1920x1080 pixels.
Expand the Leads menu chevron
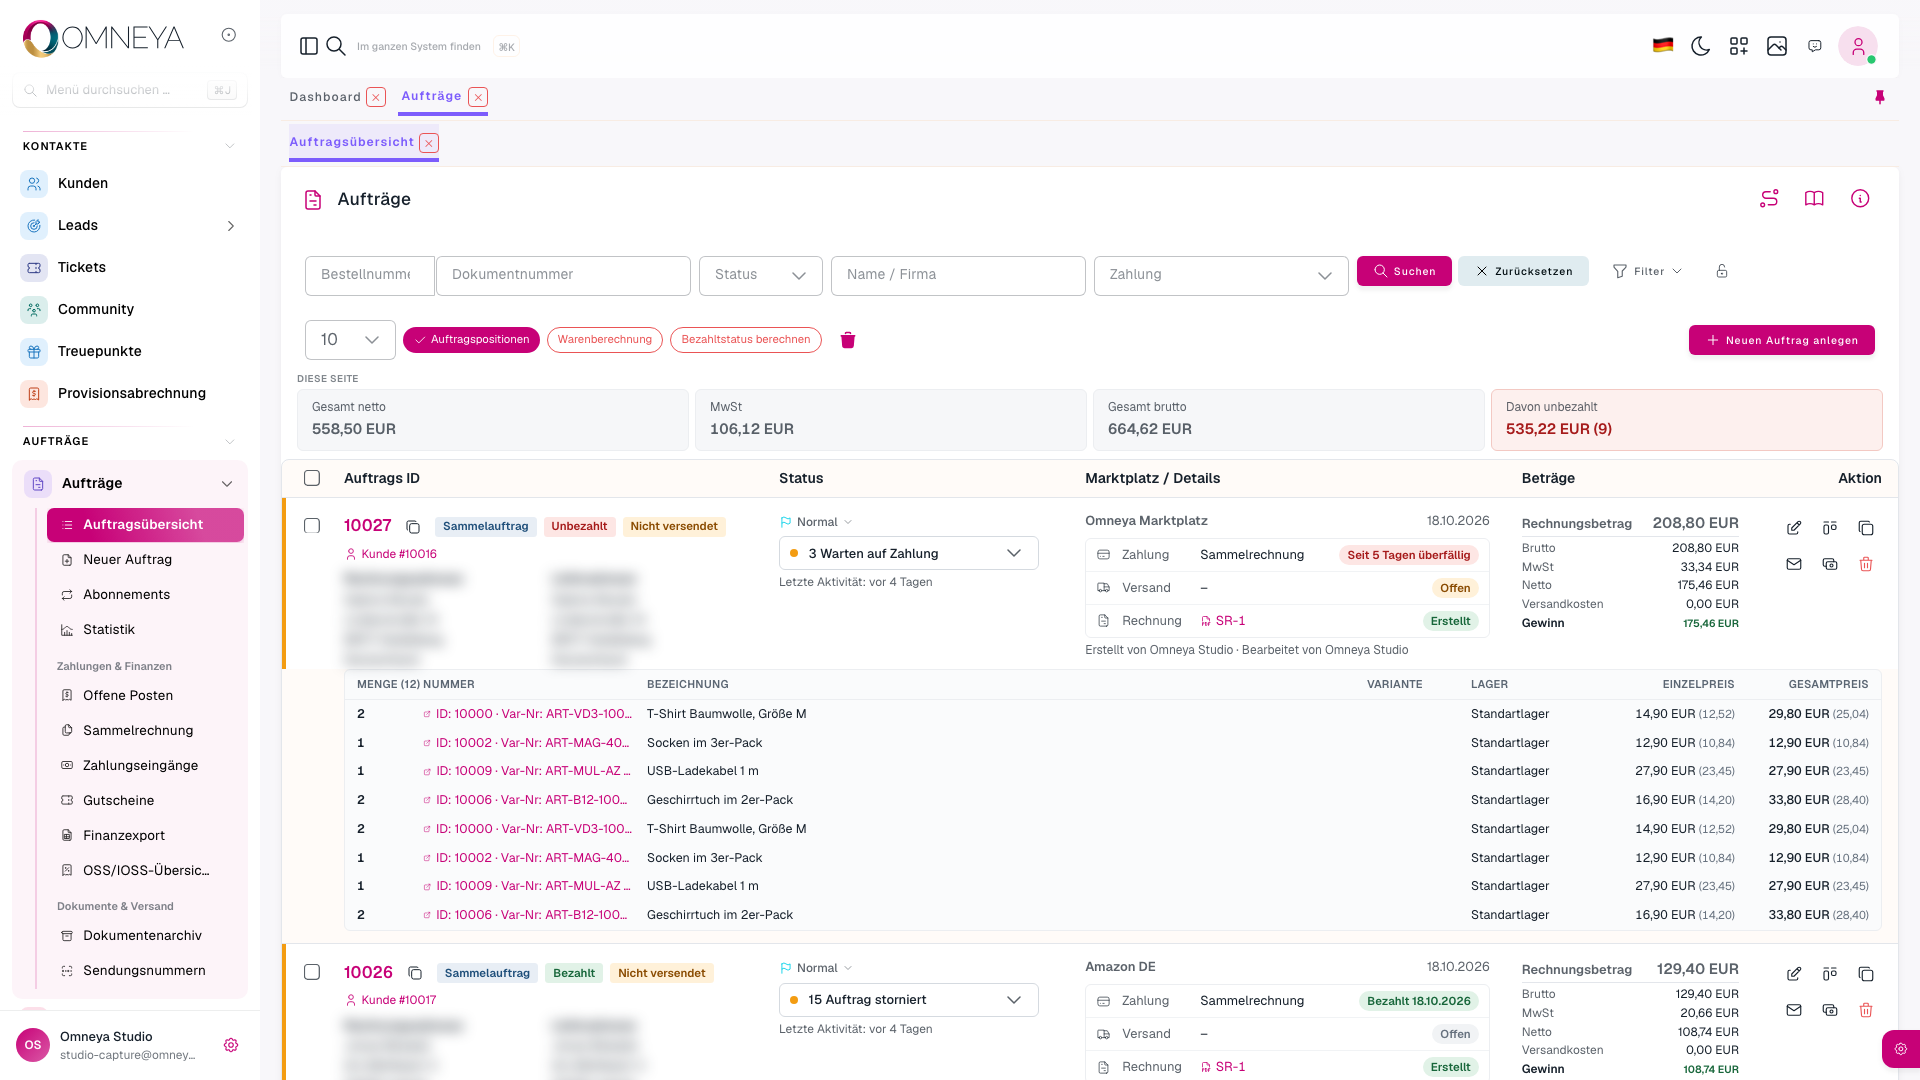point(231,226)
